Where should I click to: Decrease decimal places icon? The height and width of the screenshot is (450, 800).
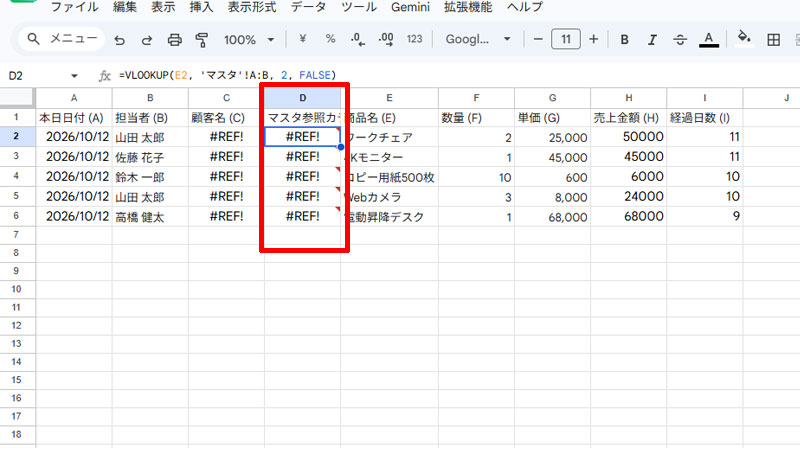(358, 39)
